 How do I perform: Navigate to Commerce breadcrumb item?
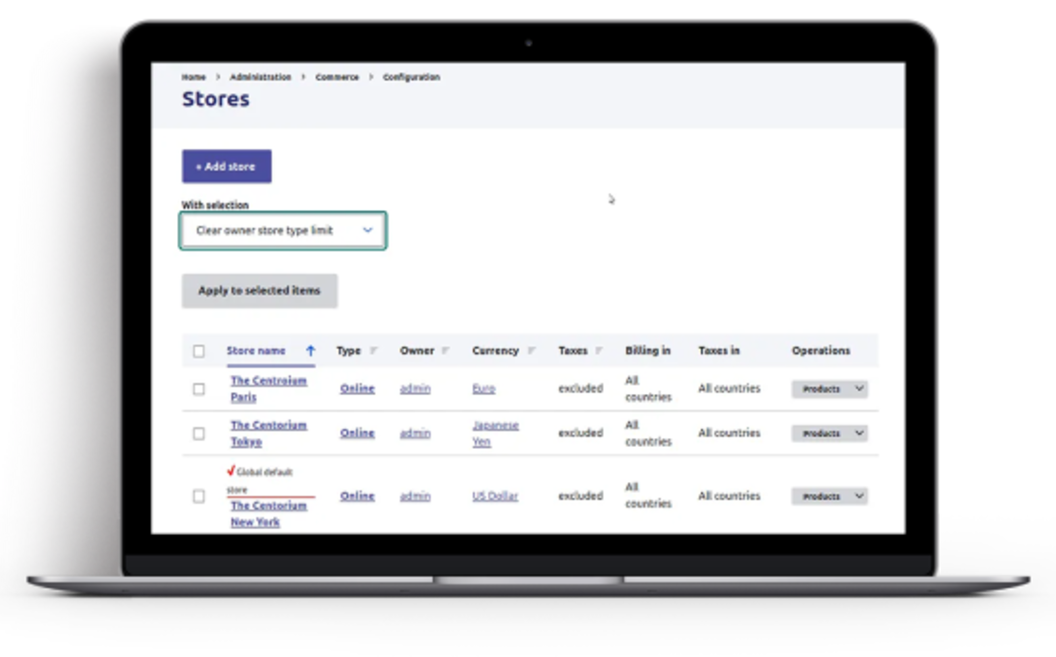(x=337, y=77)
